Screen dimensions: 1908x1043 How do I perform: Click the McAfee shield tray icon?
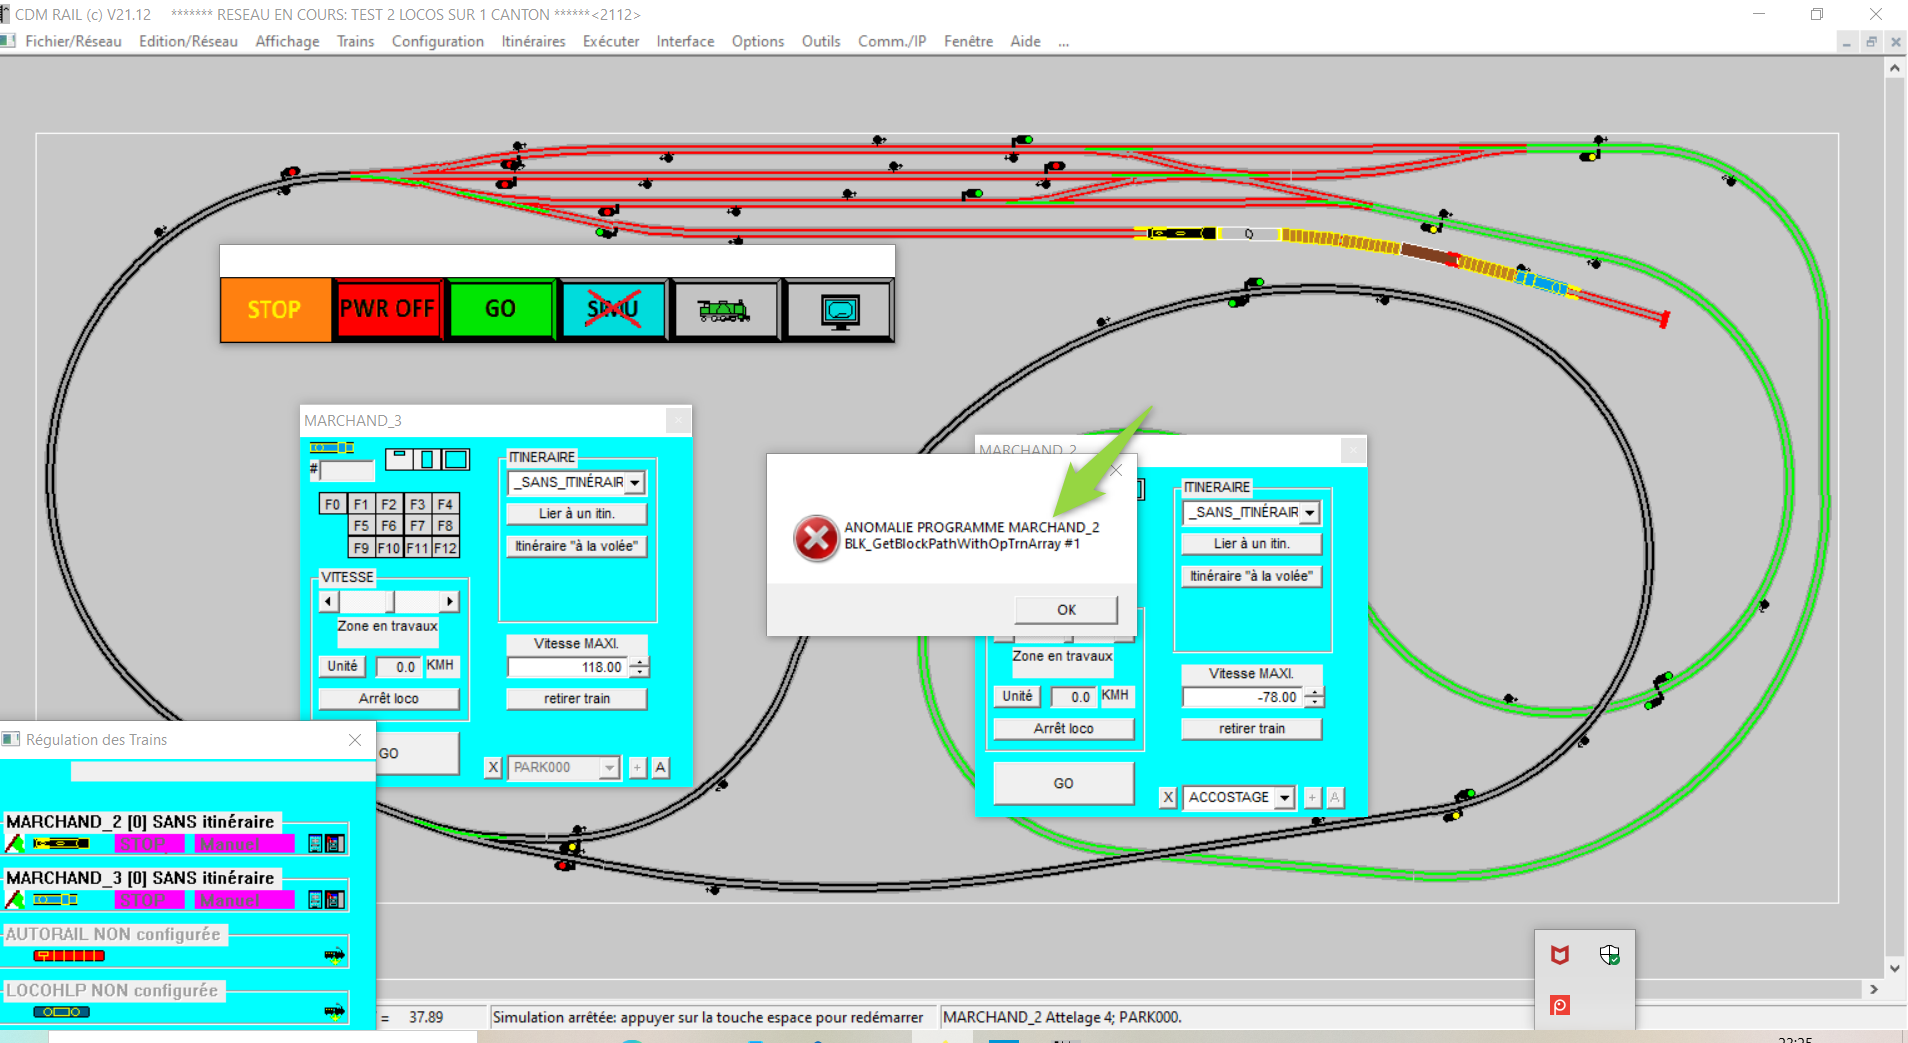[x=1560, y=955]
